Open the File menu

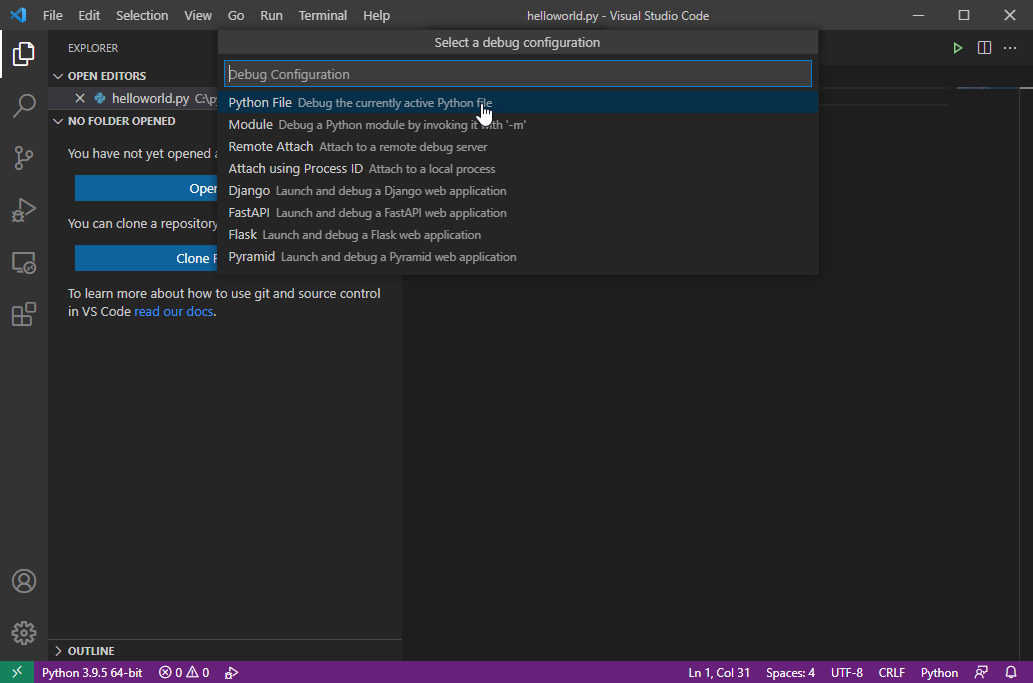pyautogui.click(x=53, y=15)
